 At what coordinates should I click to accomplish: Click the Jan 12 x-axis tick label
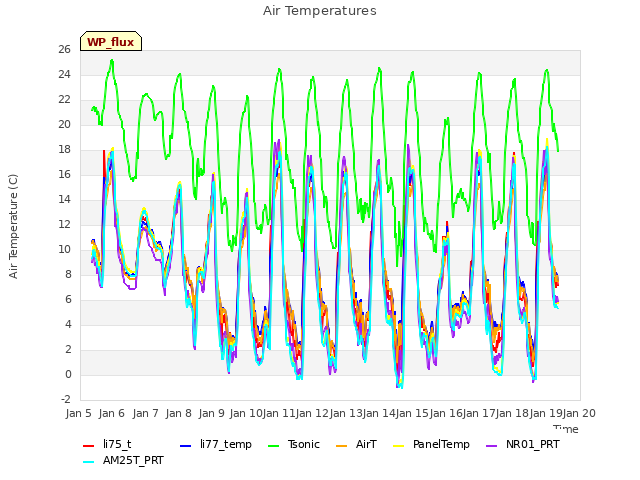click(312, 413)
